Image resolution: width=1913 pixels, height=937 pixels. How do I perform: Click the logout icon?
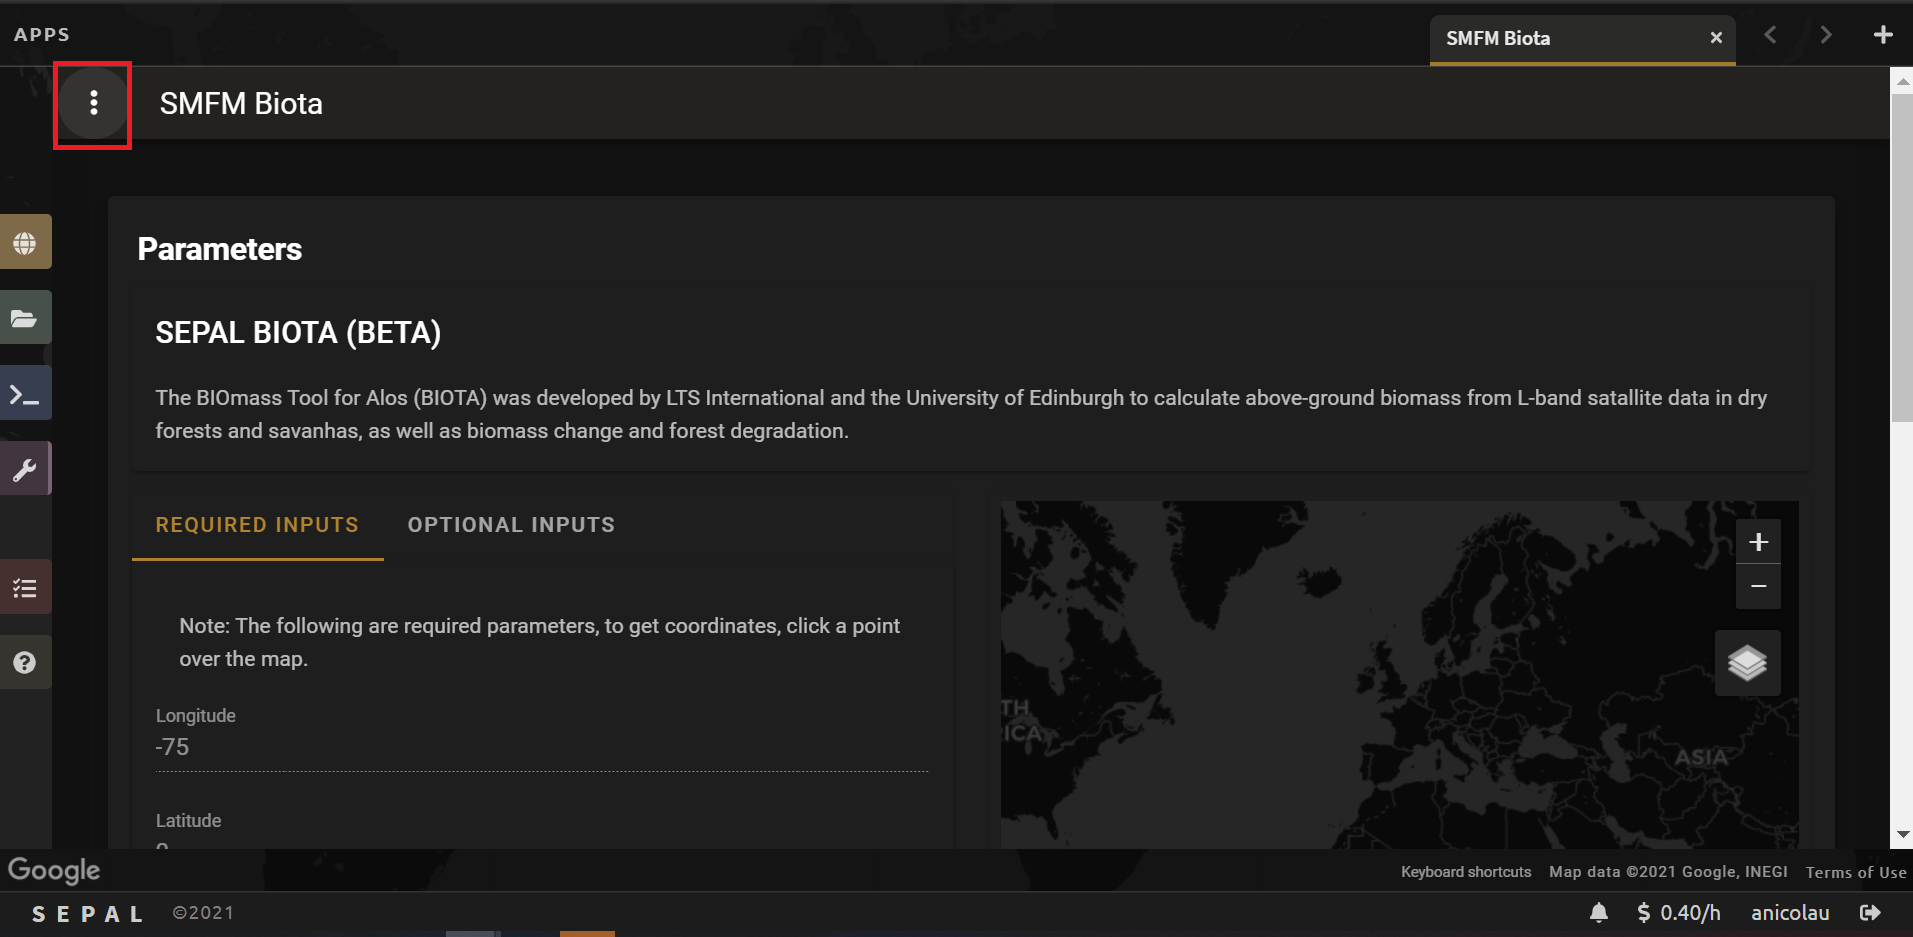[x=1870, y=912]
